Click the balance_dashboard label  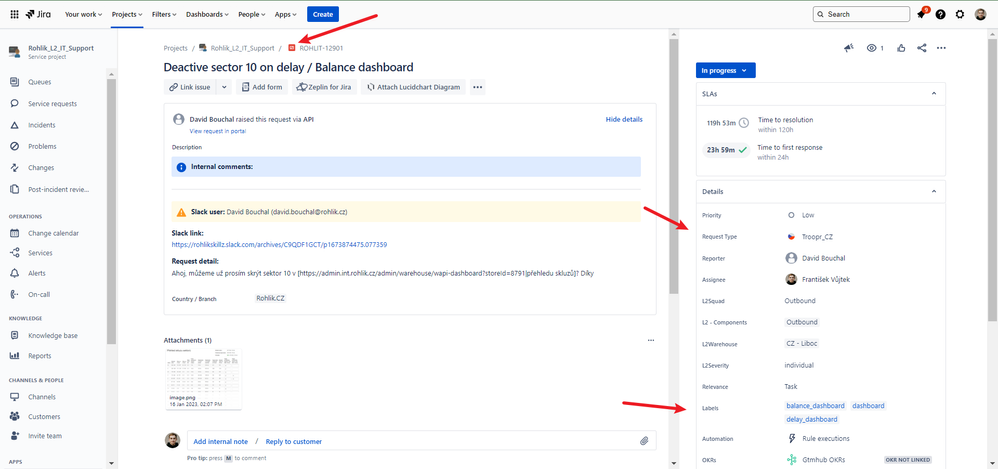(815, 405)
